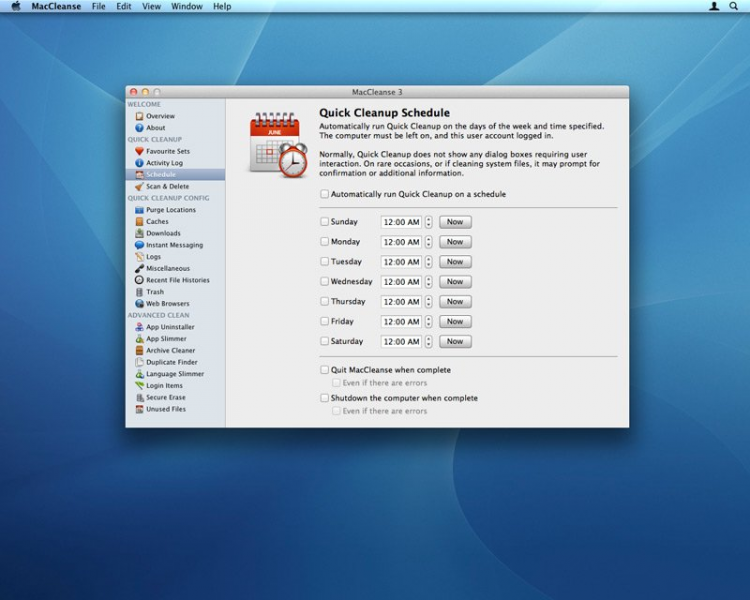Select the Favourite Sets heart icon
Screen dimensions: 750x600
[139, 151]
